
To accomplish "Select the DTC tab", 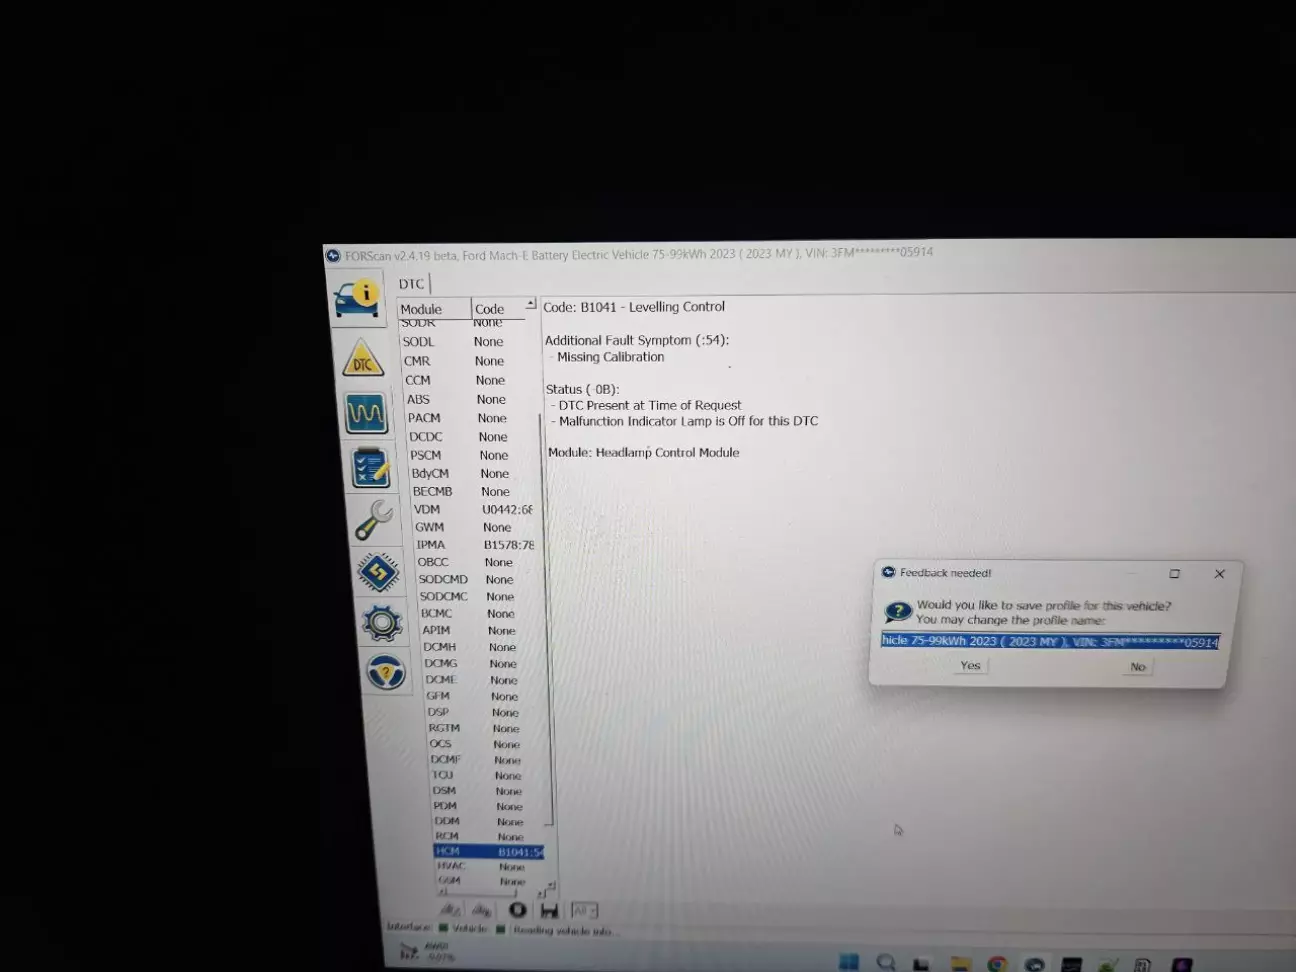I will 412,284.
